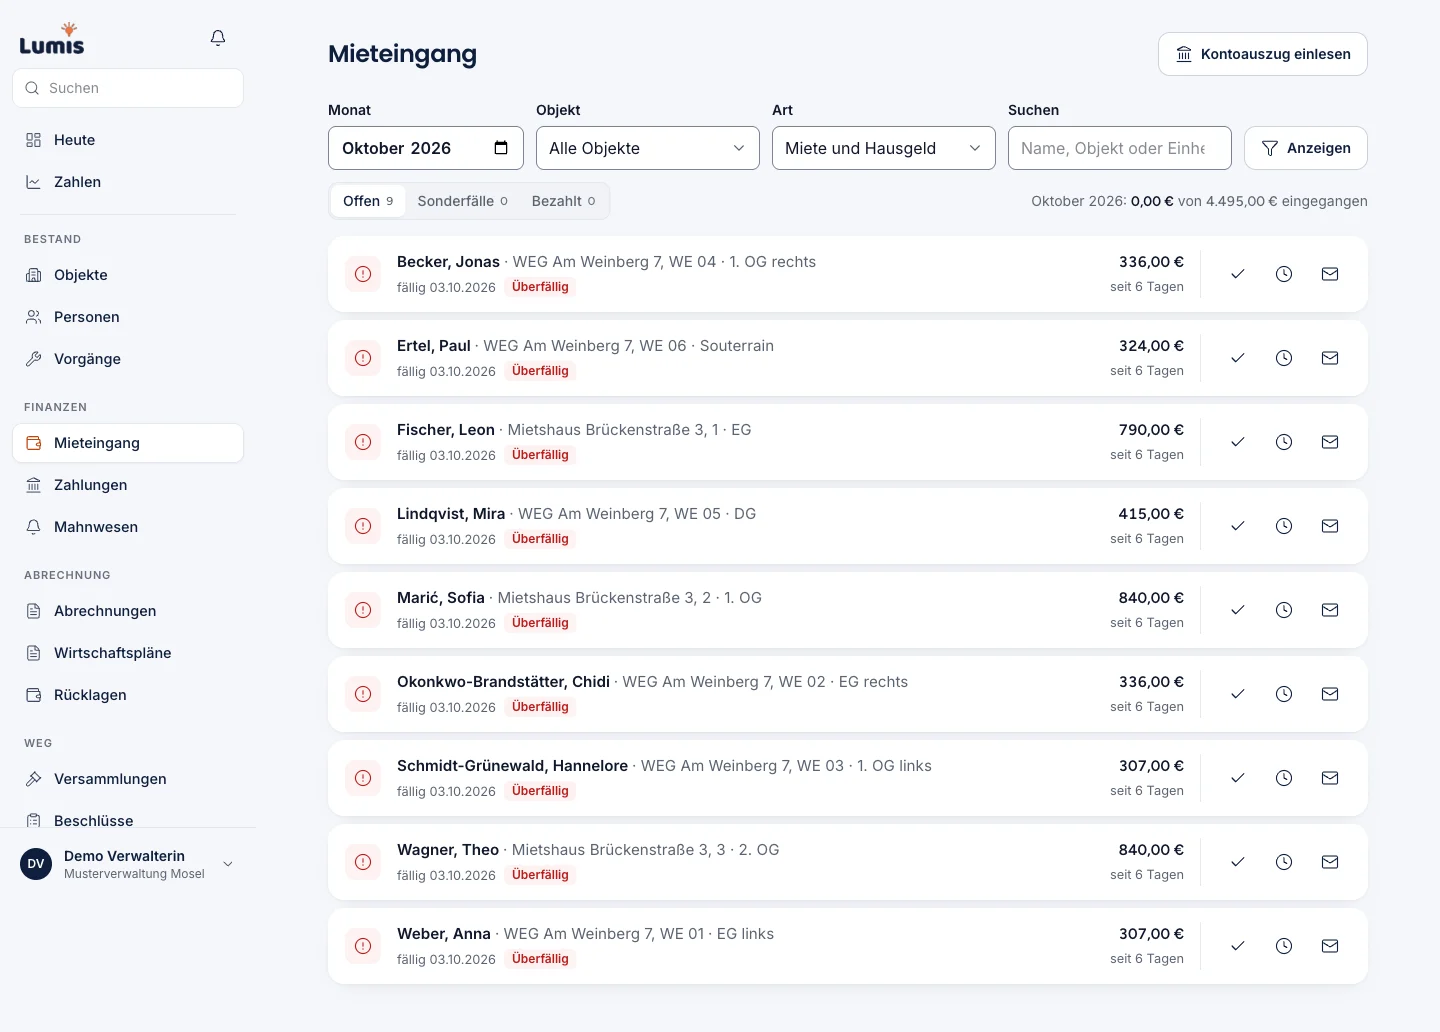Image resolution: width=1440 pixels, height=1032 pixels.
Task: Expand the Demo Verwalterin account menu
Action: tap(128, 864)
